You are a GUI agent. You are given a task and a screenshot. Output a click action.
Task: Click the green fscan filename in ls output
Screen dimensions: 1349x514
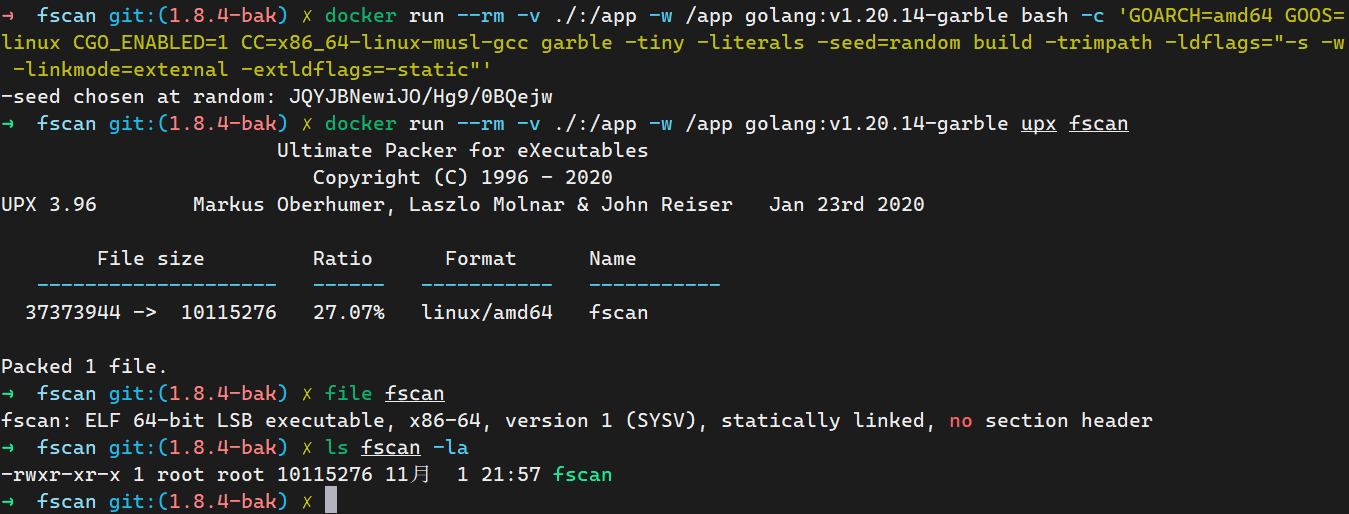pyautogui.click(x=583, y=475)
